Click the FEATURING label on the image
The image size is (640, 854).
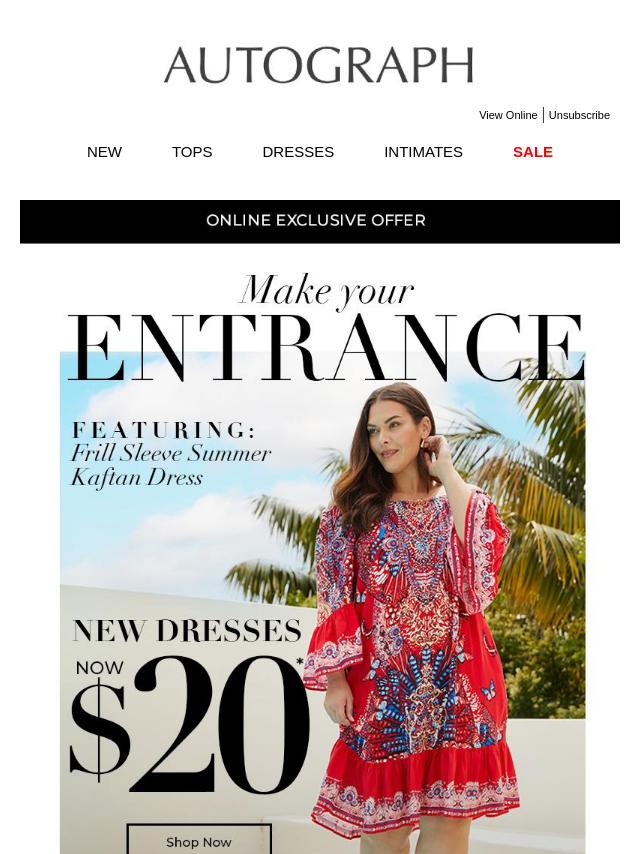click(x=163, y=430)
